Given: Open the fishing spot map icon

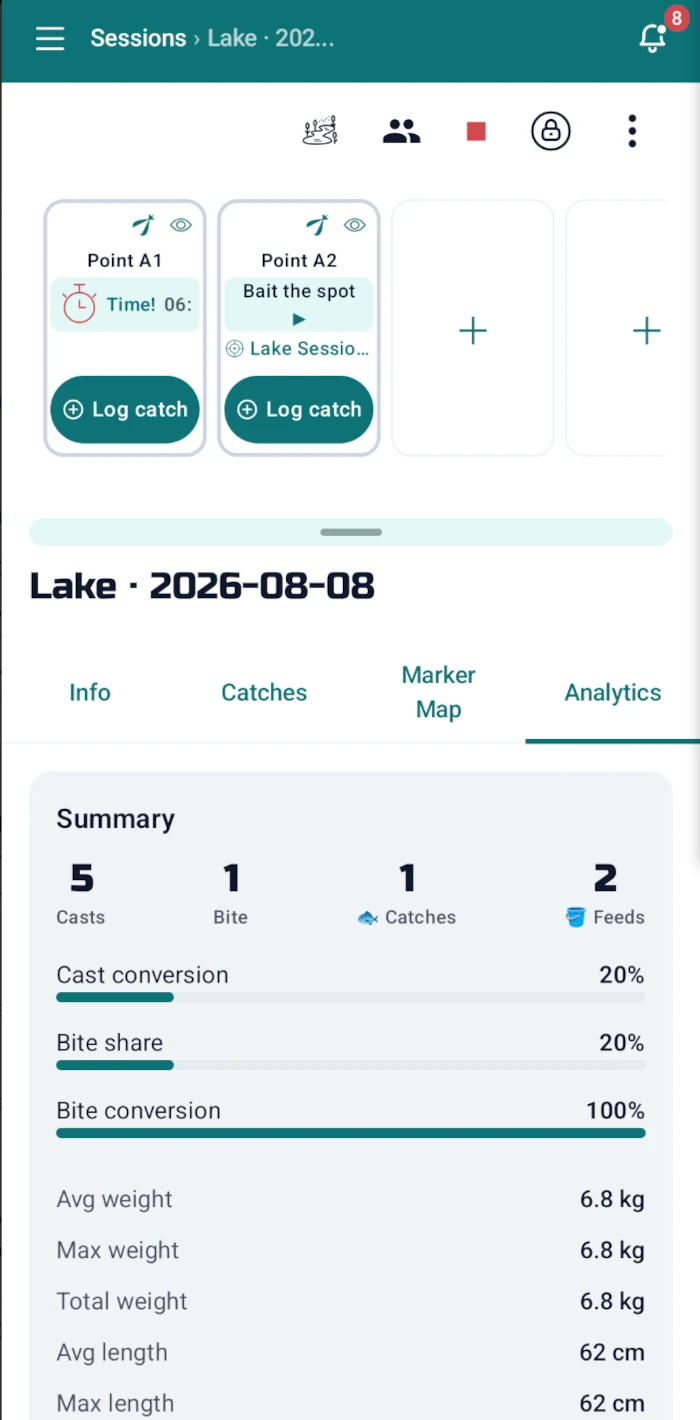Looking at the screenshot, I should (320, 131).
